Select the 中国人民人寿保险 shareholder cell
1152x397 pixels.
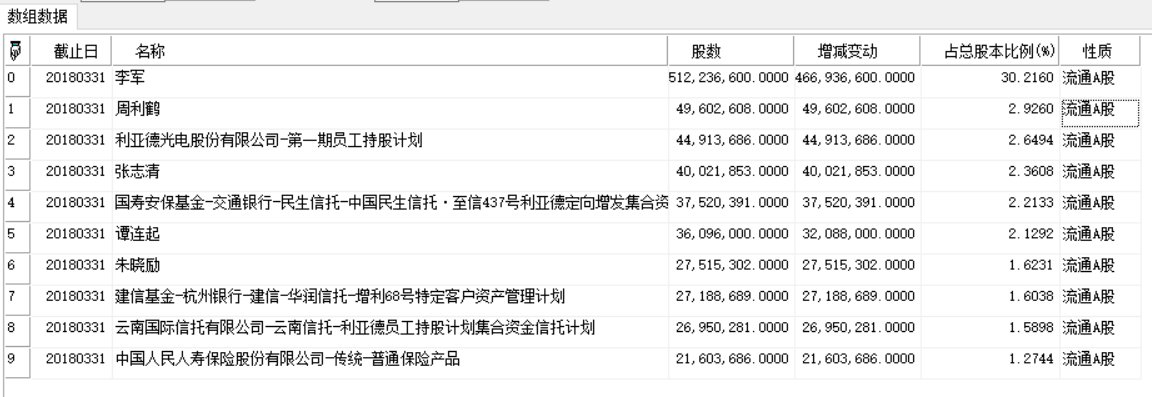[390, 360]
